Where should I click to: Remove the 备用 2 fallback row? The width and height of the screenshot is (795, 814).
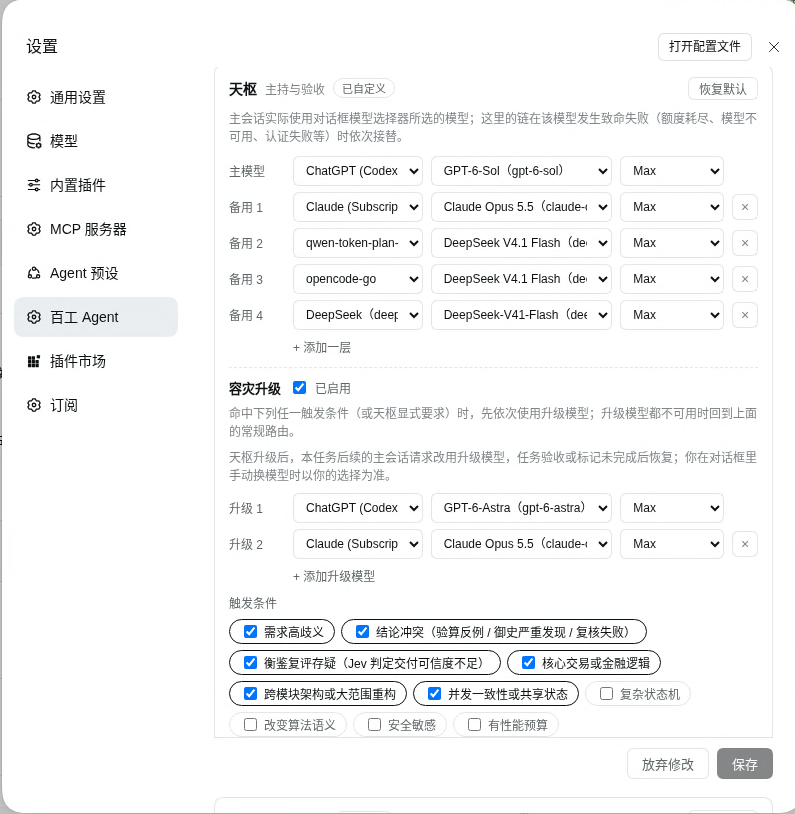point(745,243)
